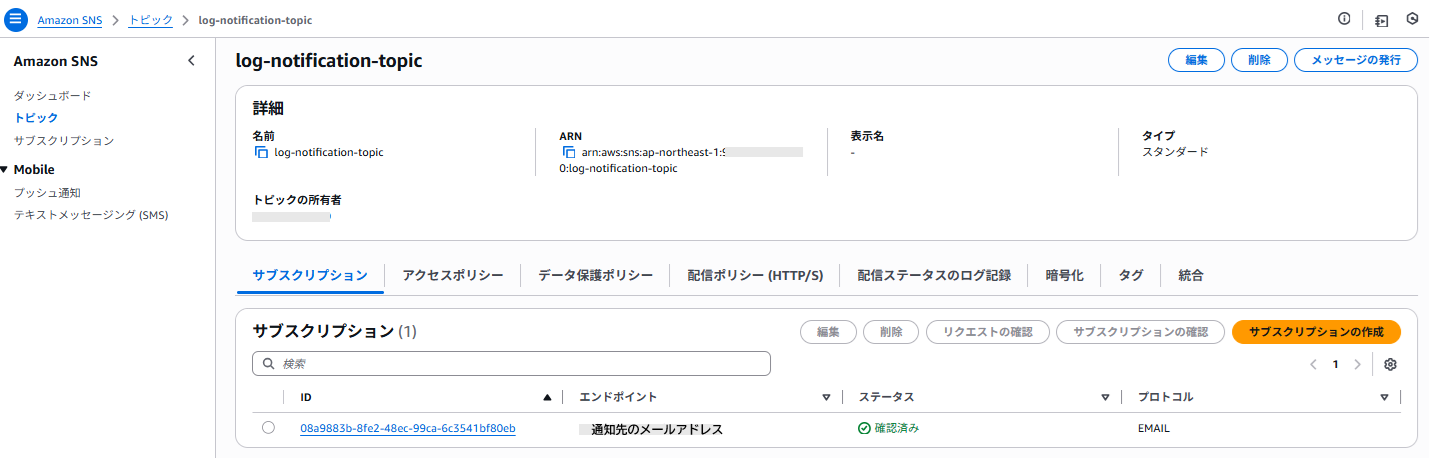Switch to the アクセスポリシー tab
Viewport: 1430px width, 458px height.
(x=452, y=275)
